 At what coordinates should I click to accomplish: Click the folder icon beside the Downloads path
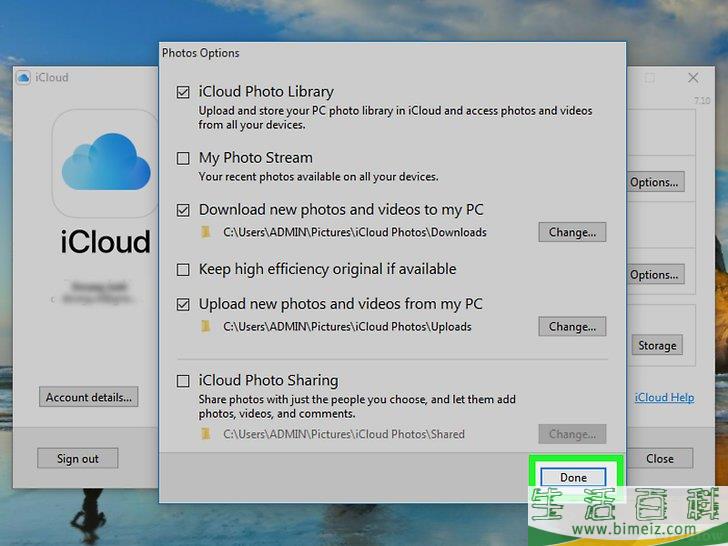tap(206, 232)
